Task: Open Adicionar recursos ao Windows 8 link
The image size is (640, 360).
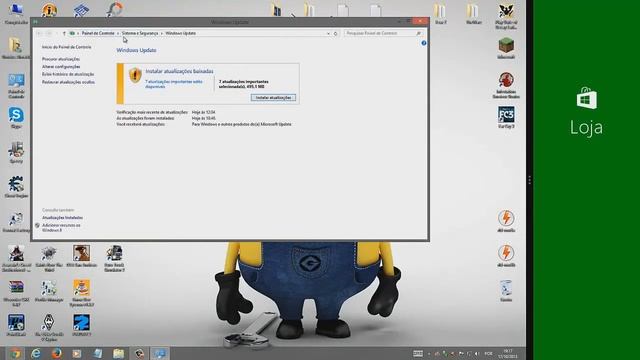Action: click(61, 228)
